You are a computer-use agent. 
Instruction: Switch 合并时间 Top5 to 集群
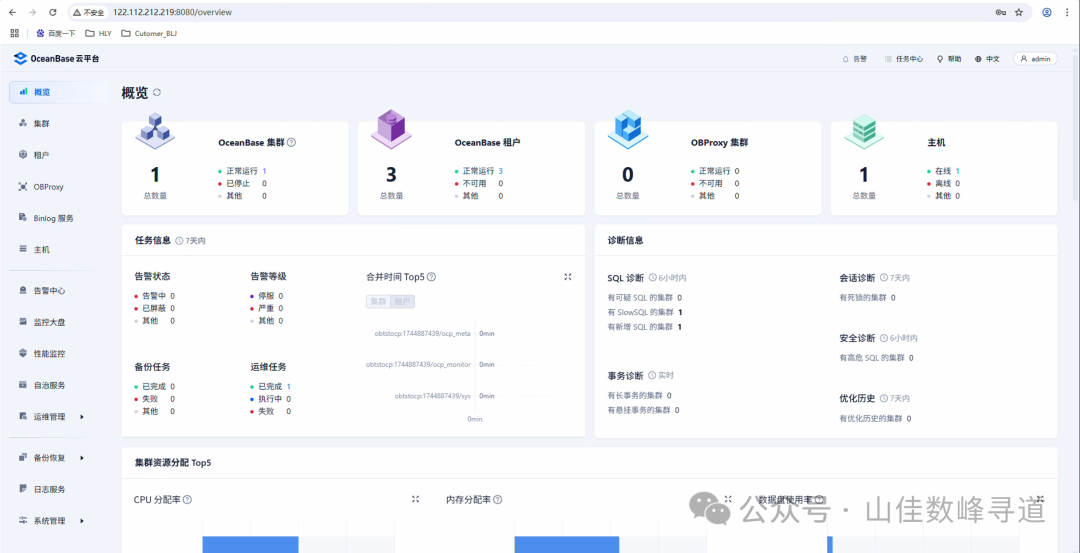point(378,302)
